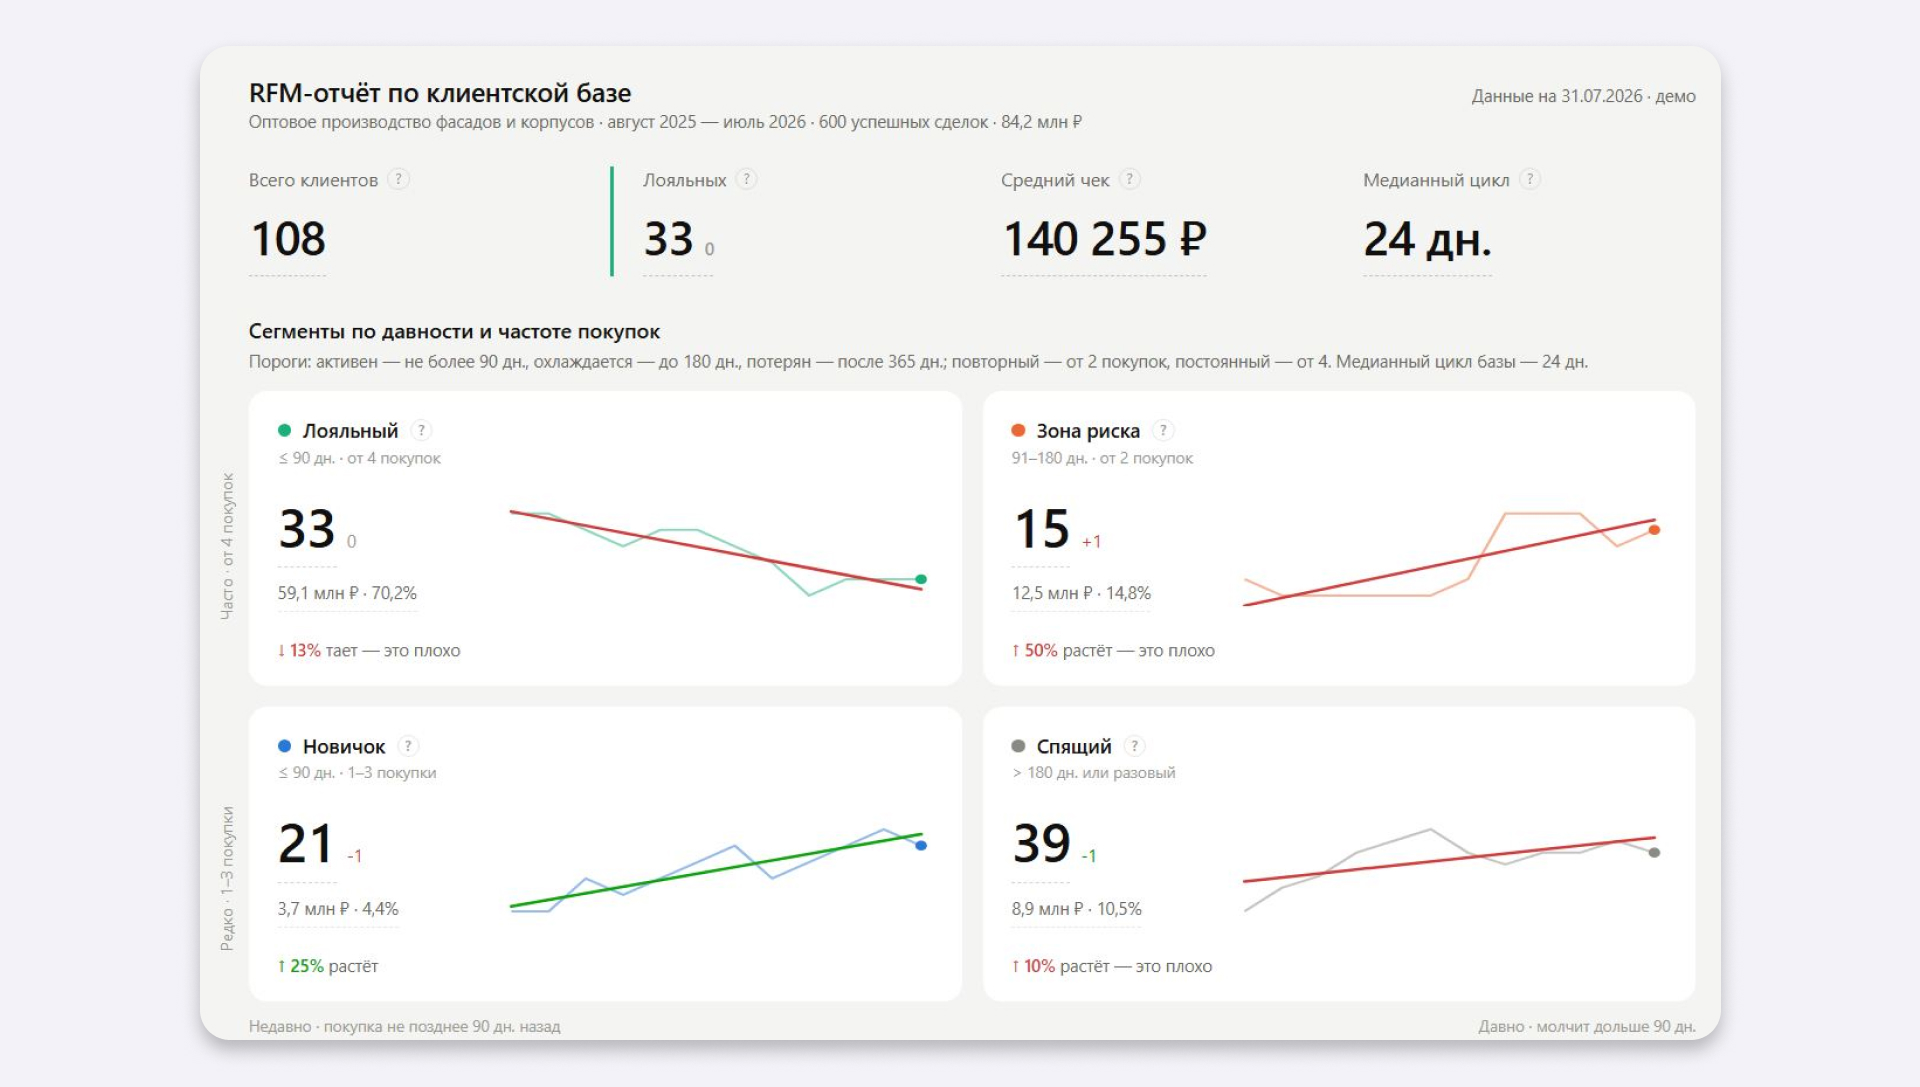Click the 108 total clients value
This screenshot has width=1920, height=1087.
click(x=288, y=240)
